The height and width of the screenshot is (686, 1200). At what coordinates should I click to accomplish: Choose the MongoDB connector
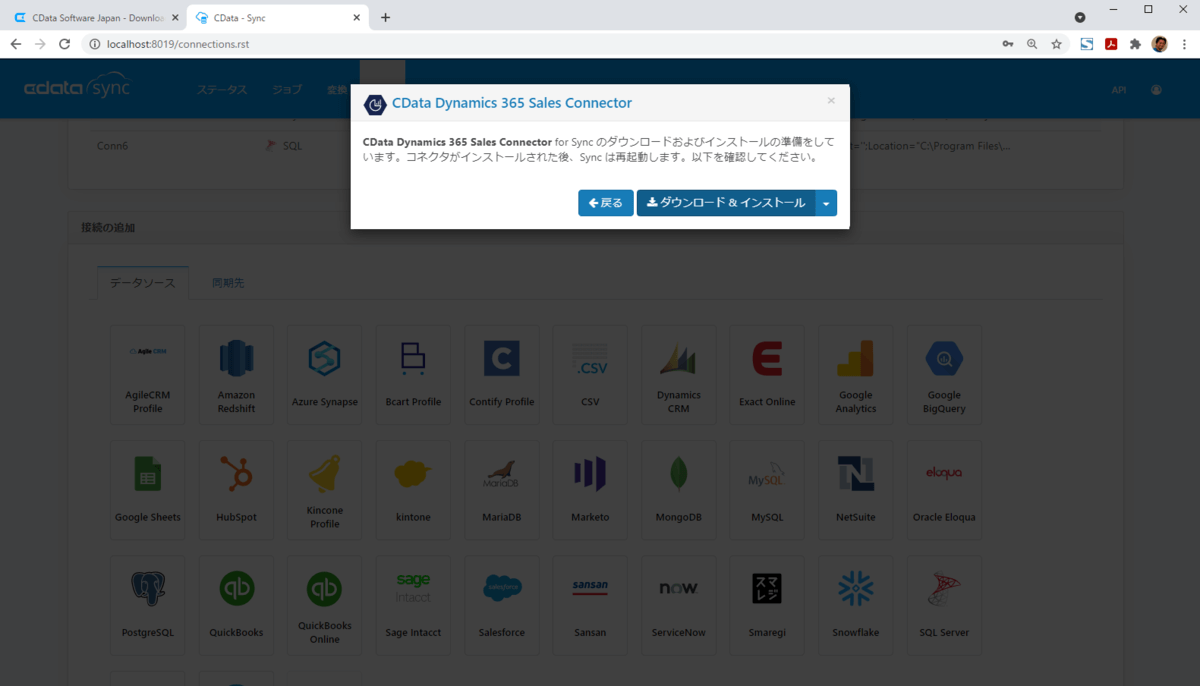[679, 490]
